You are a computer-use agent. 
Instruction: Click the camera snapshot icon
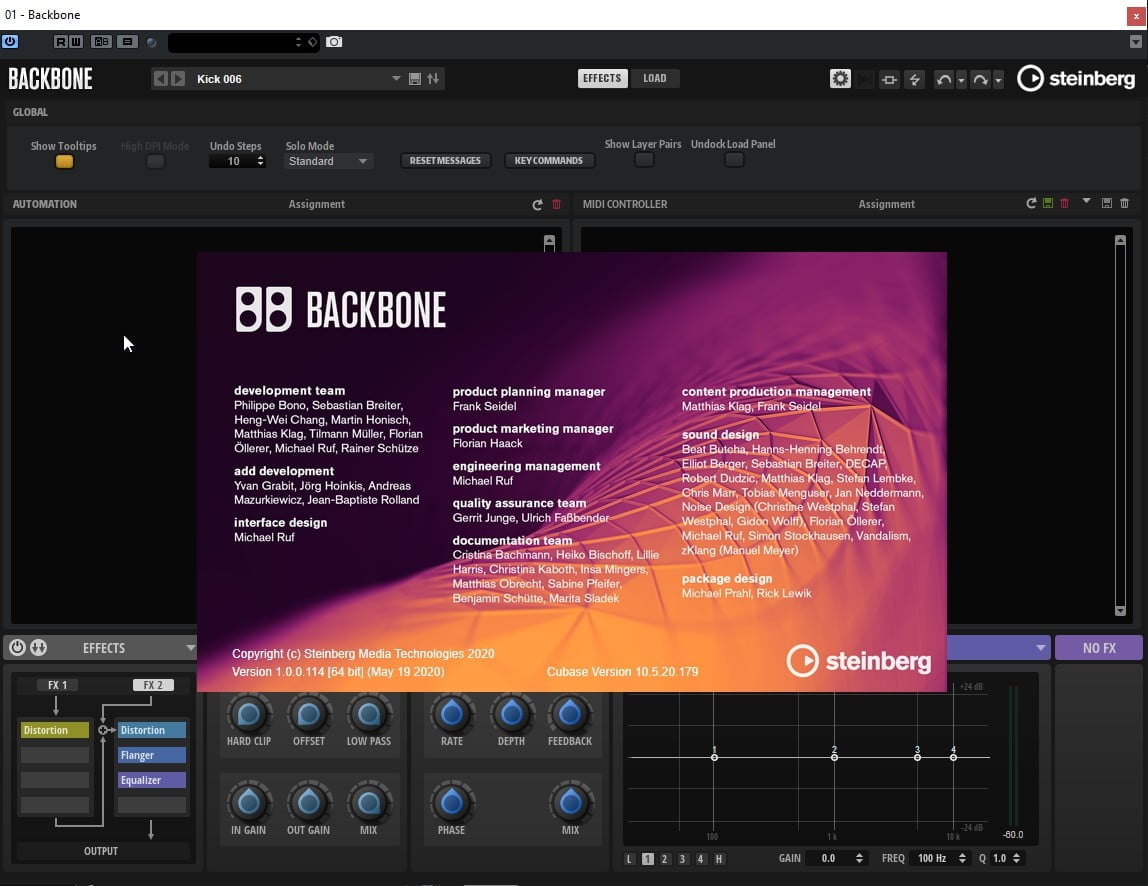pos(334,42)
